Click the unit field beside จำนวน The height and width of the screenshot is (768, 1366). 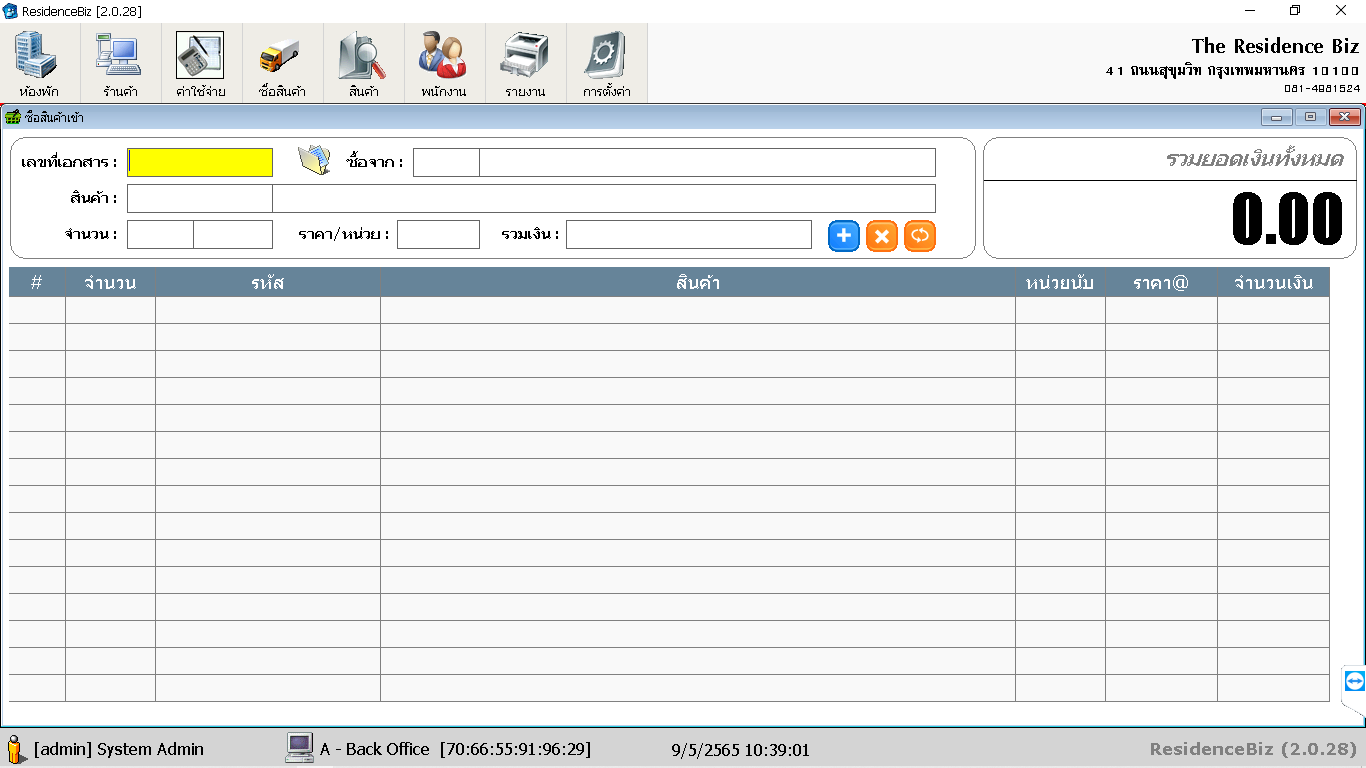click(x=233, y=234)
